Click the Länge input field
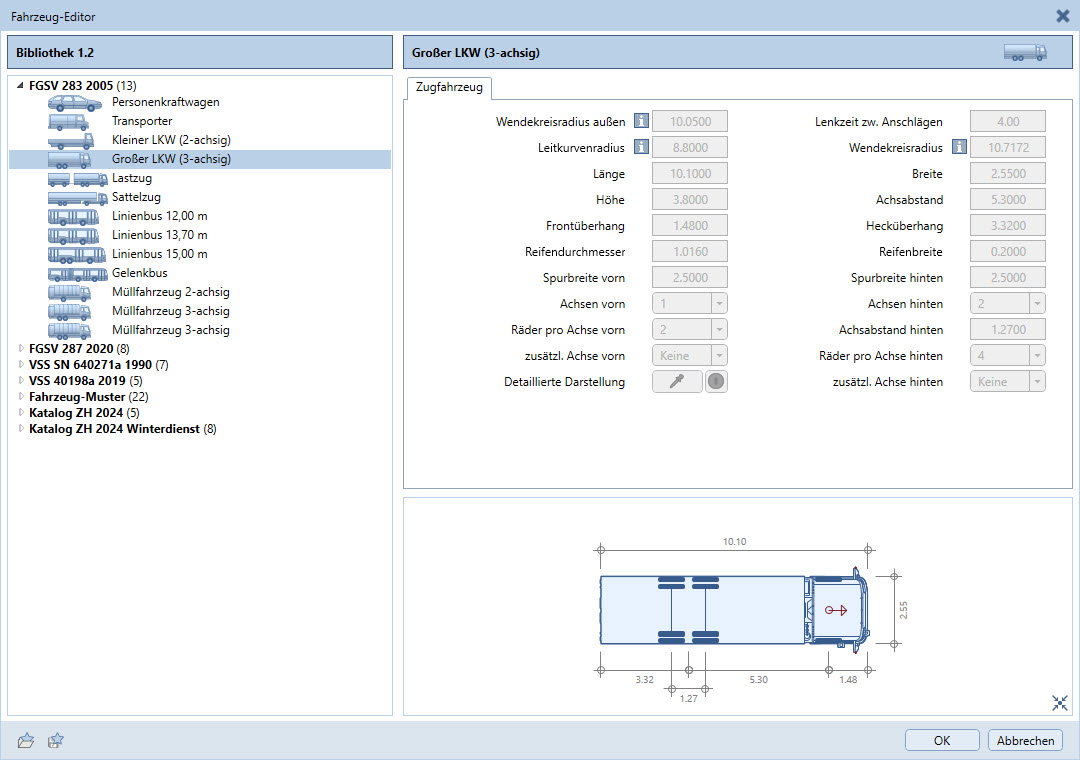The width and height of the screenshot is (1080, 760). coord(689,174)
